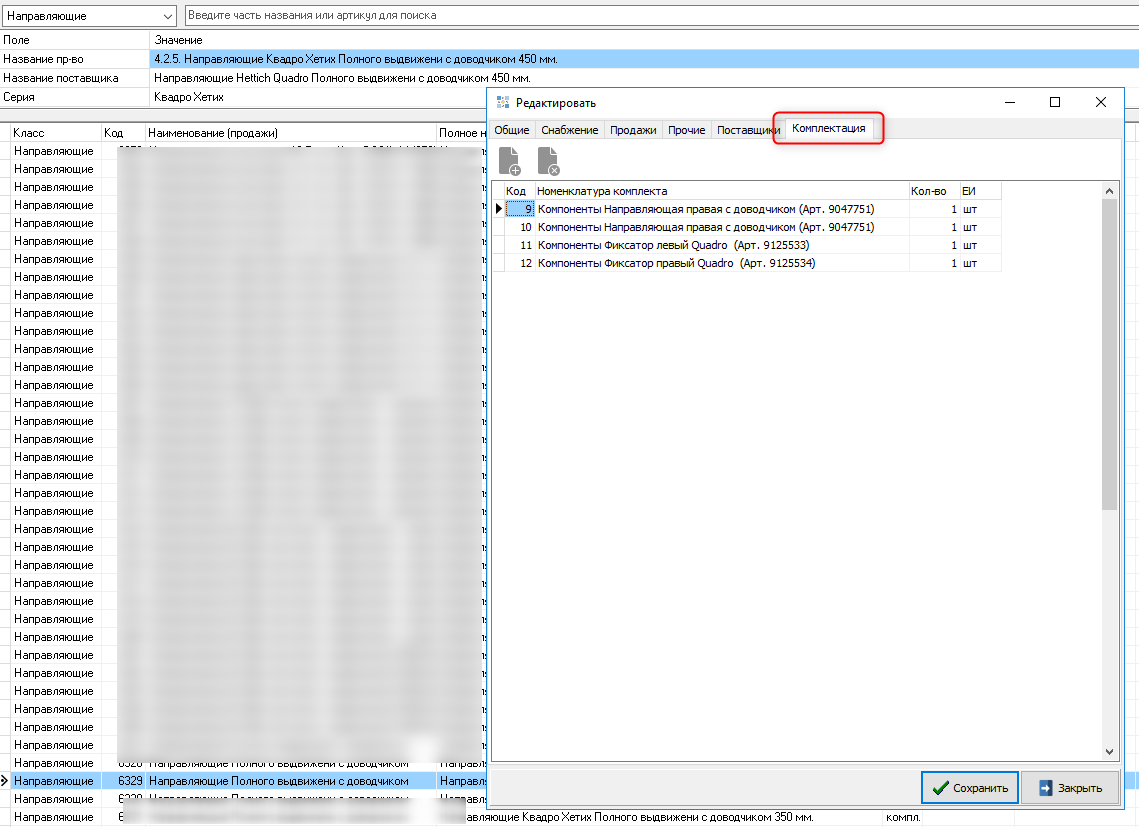1139x827 pixels.
Task: Click the Редактировать window title icon
Action: point(503,103)
